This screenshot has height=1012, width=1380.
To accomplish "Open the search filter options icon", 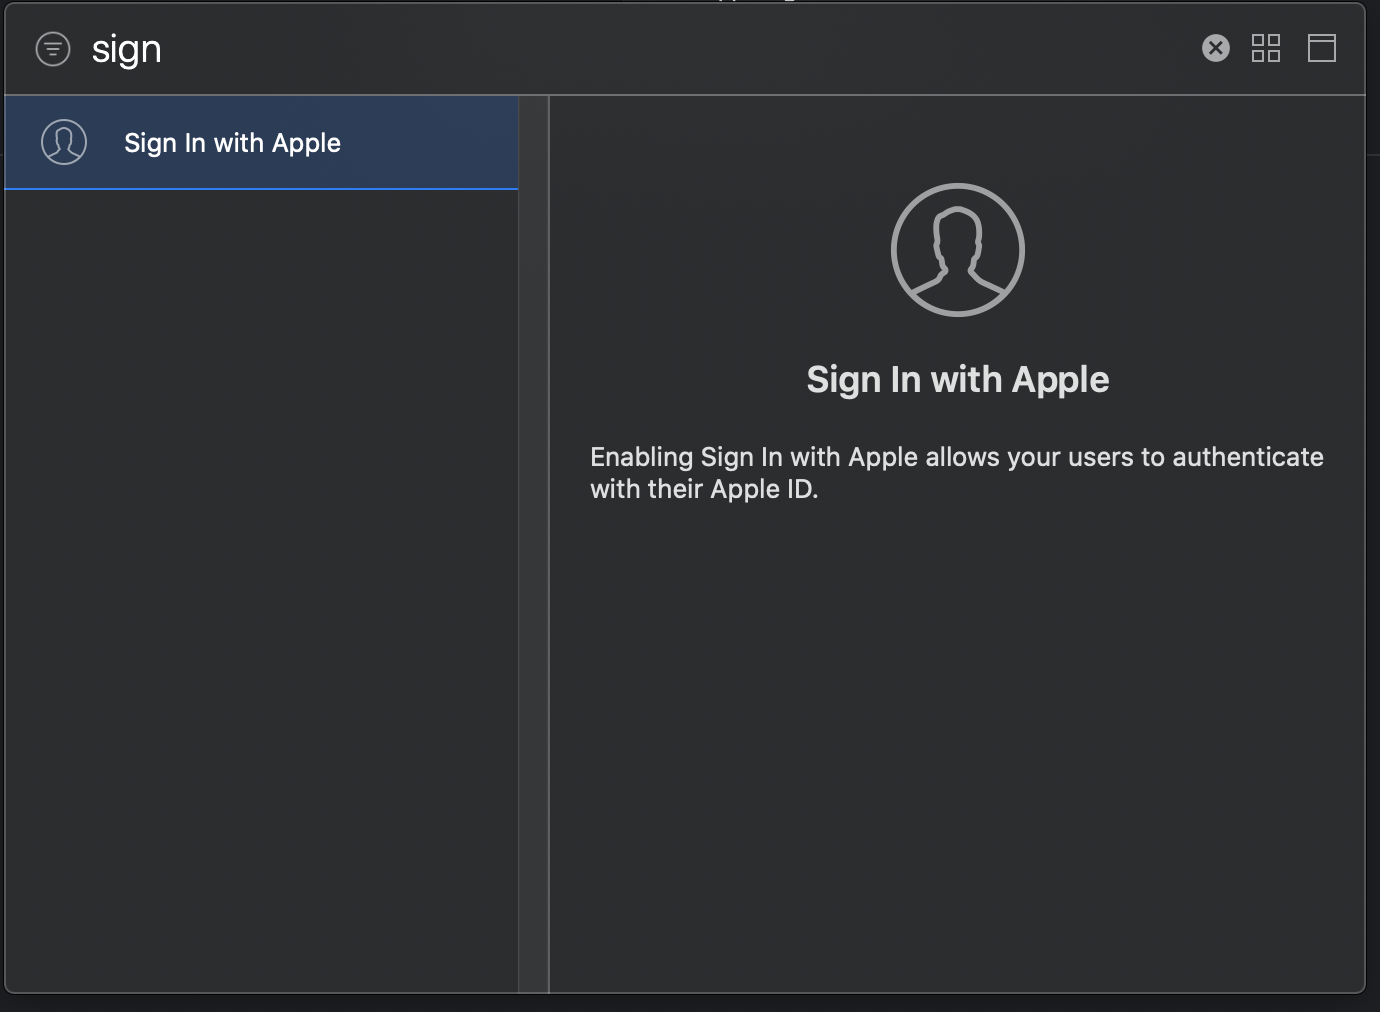I will point(53,49).
